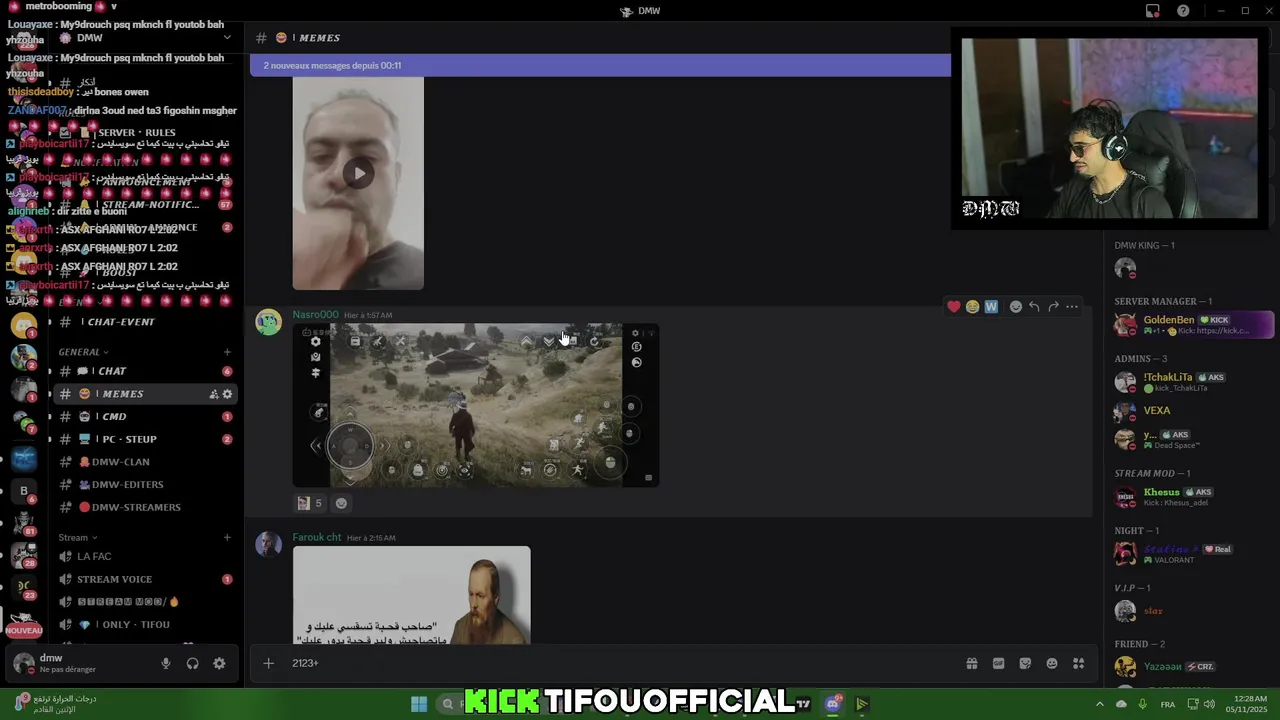Viewport: 1280px width, 720px height.
Task: Forward Nasro000's message
Action: tap(1053, 307)
